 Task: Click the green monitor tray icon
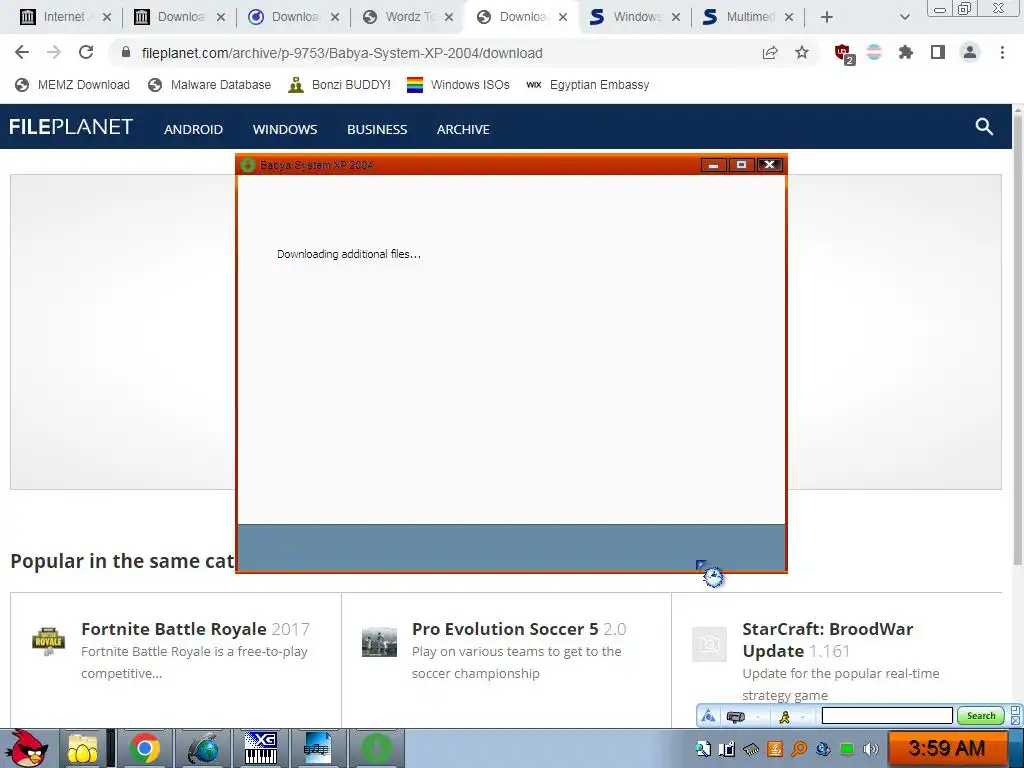pyautogui.click(x=847, y=749)
